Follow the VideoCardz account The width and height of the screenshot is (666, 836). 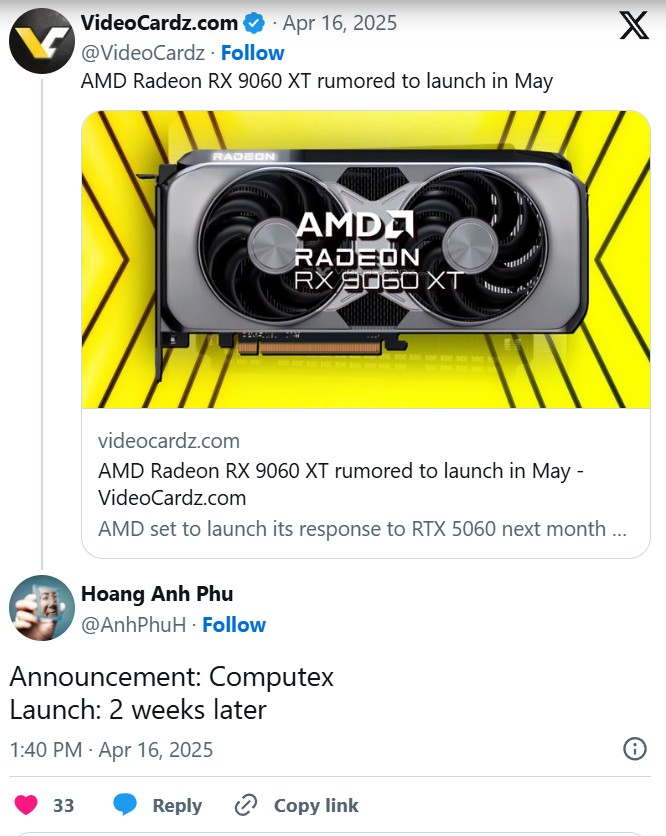[252, 53]
